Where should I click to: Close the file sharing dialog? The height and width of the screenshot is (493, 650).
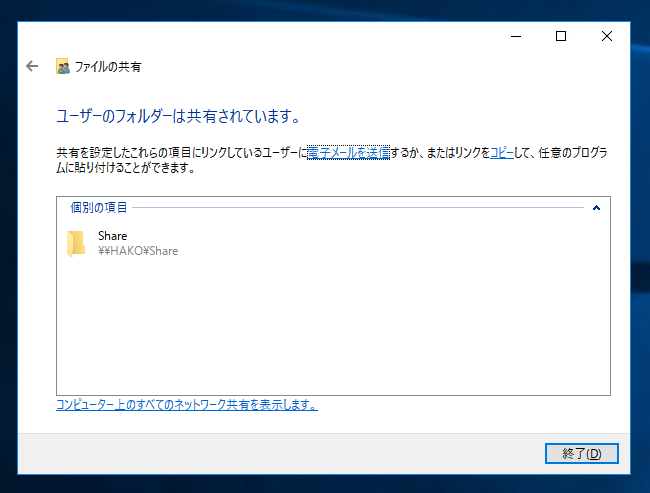click(x=607, y=36)
